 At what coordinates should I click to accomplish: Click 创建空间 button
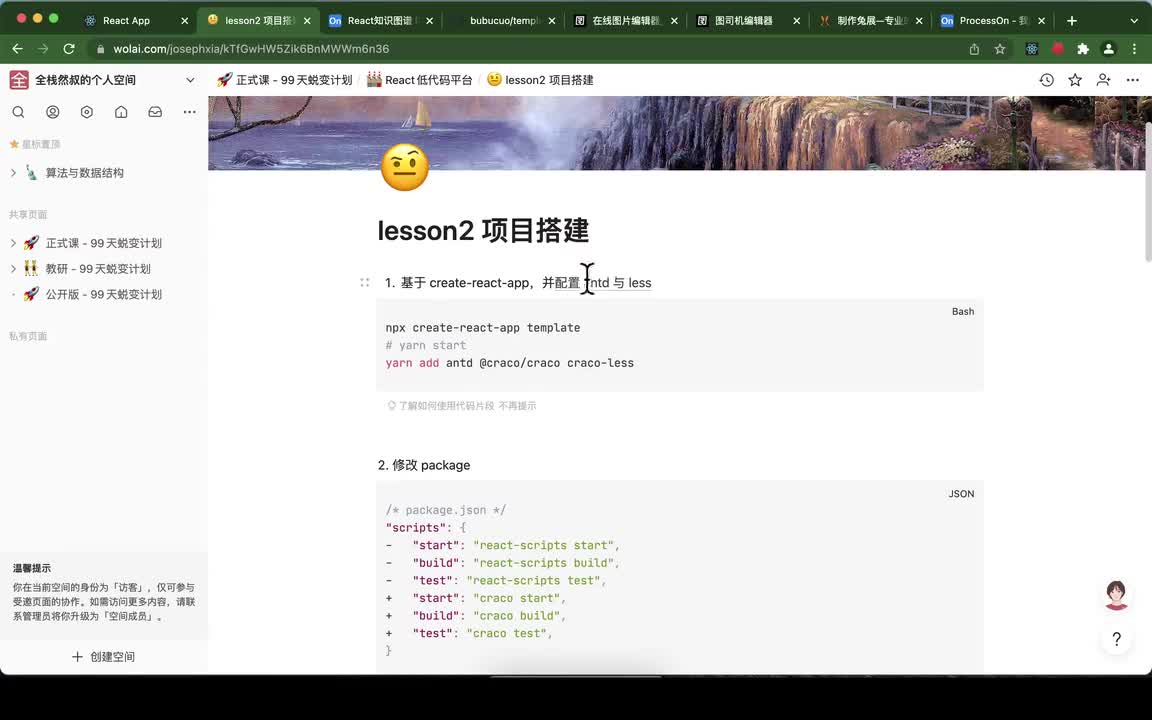click(103, 657)
